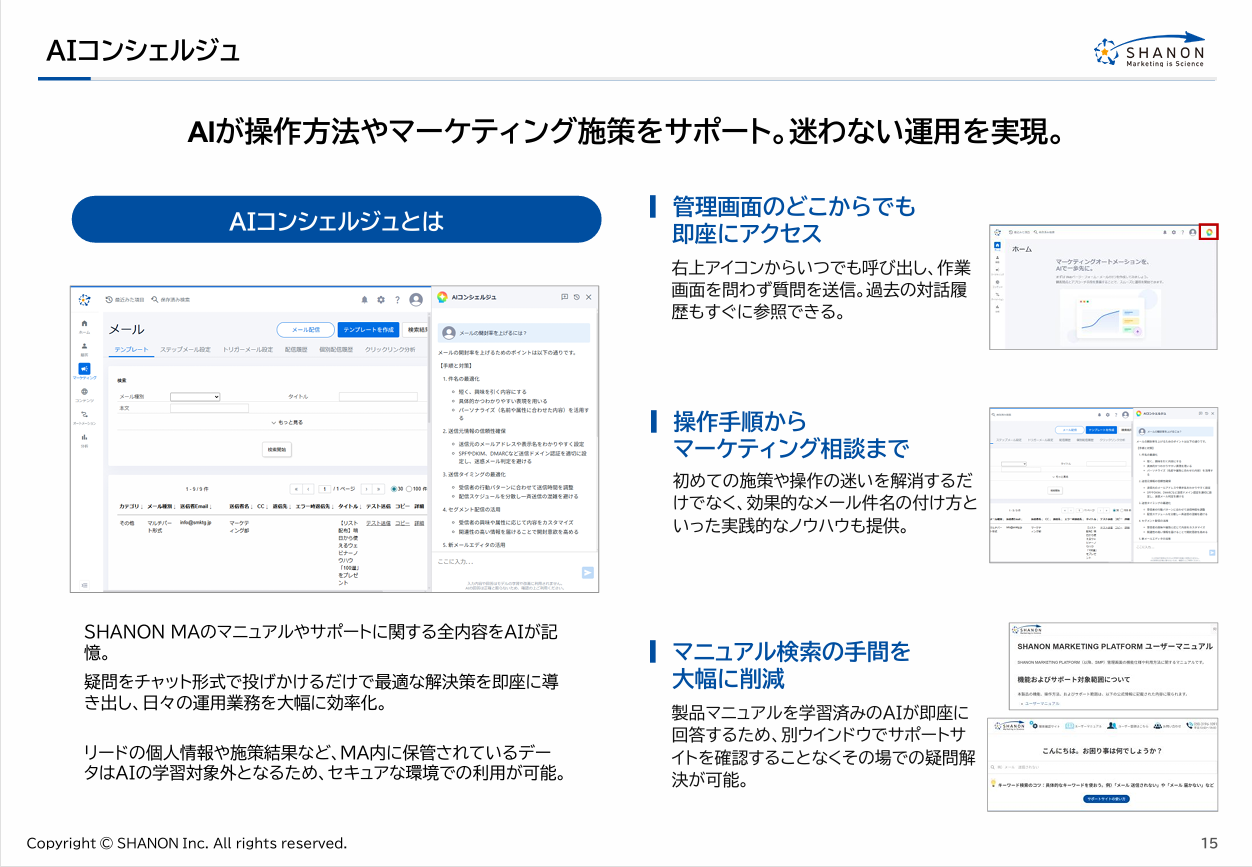Image resolution: width=1252 pixels, height=867 pixels.
Task: Select the 30 per-page radio button in the large Mail screenshot
Action: [394, 489]
